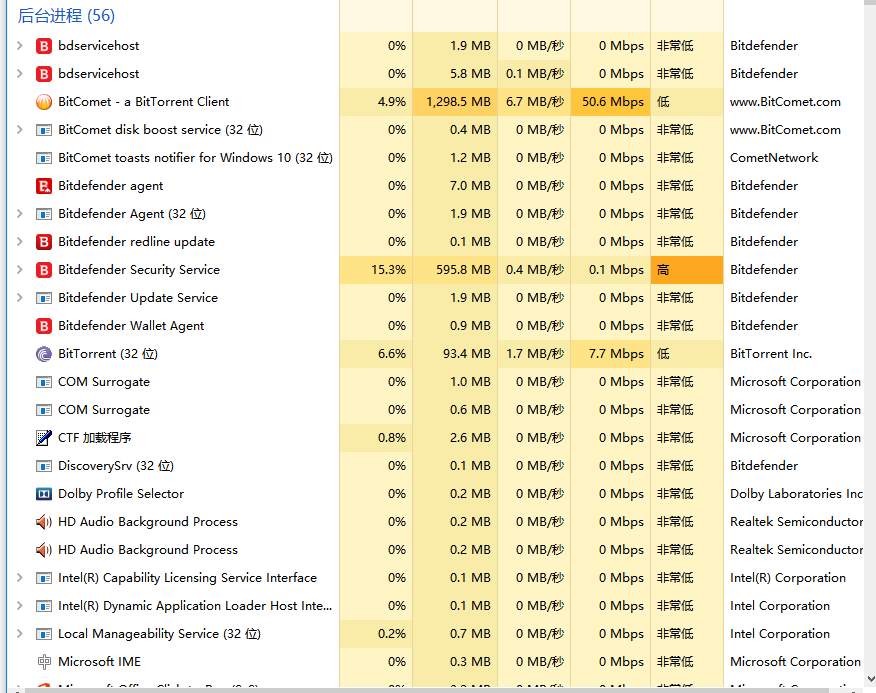Image resolution: width=876 pixels, height=693 pixels.
Task: Click the 0.8% CPU cell of CTF 加载程序
Action: coord(376,438)
